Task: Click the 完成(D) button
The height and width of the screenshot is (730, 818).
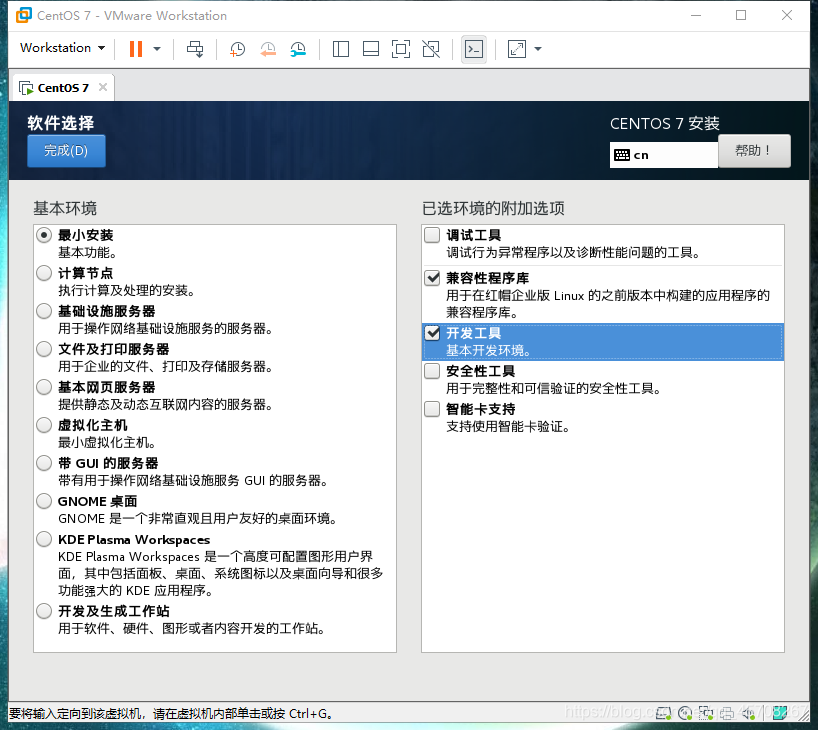Action: coord(66,150)
